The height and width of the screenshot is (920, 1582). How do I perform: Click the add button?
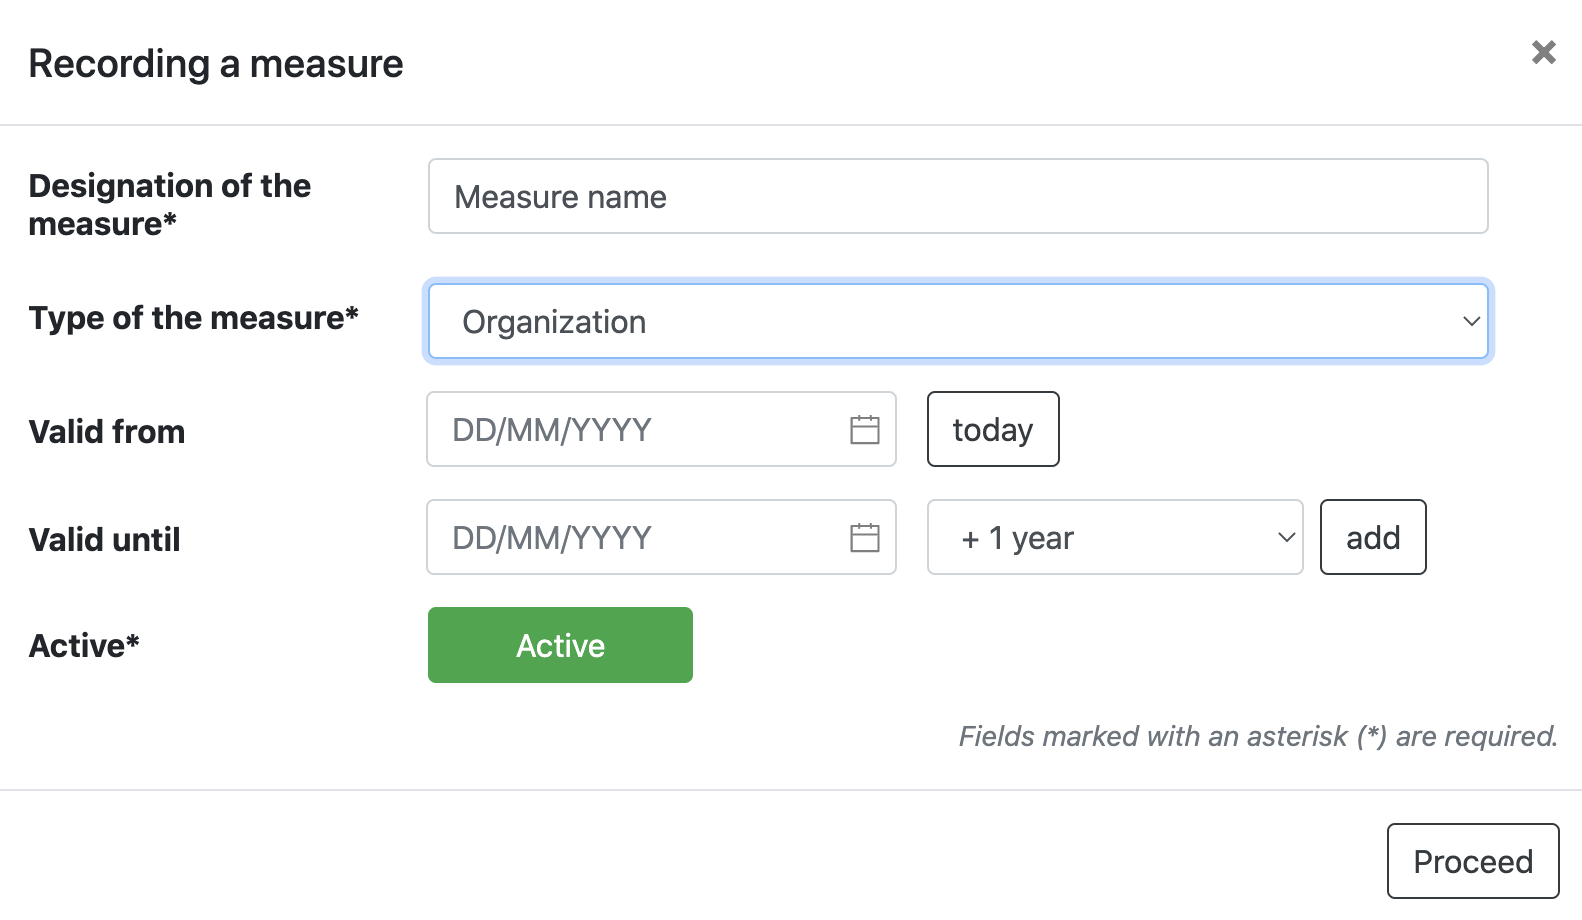click(x=1373, y=537)
